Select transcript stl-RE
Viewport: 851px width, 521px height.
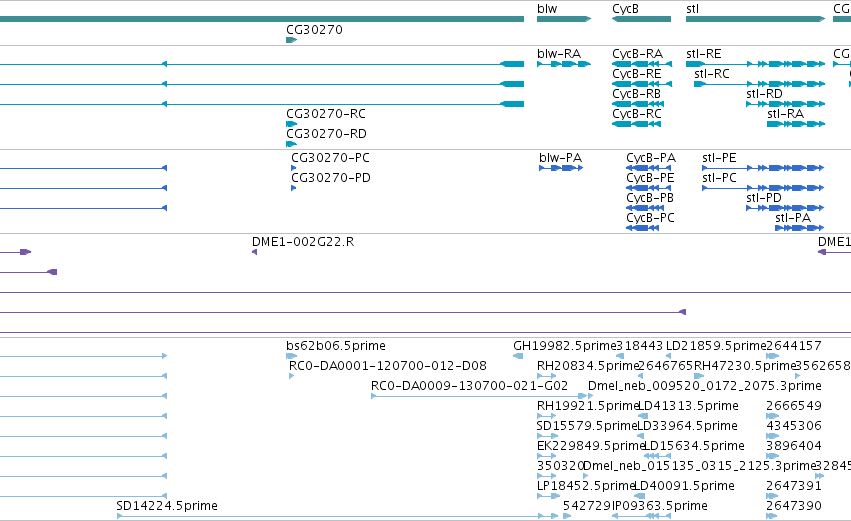[x=755, y=64]
